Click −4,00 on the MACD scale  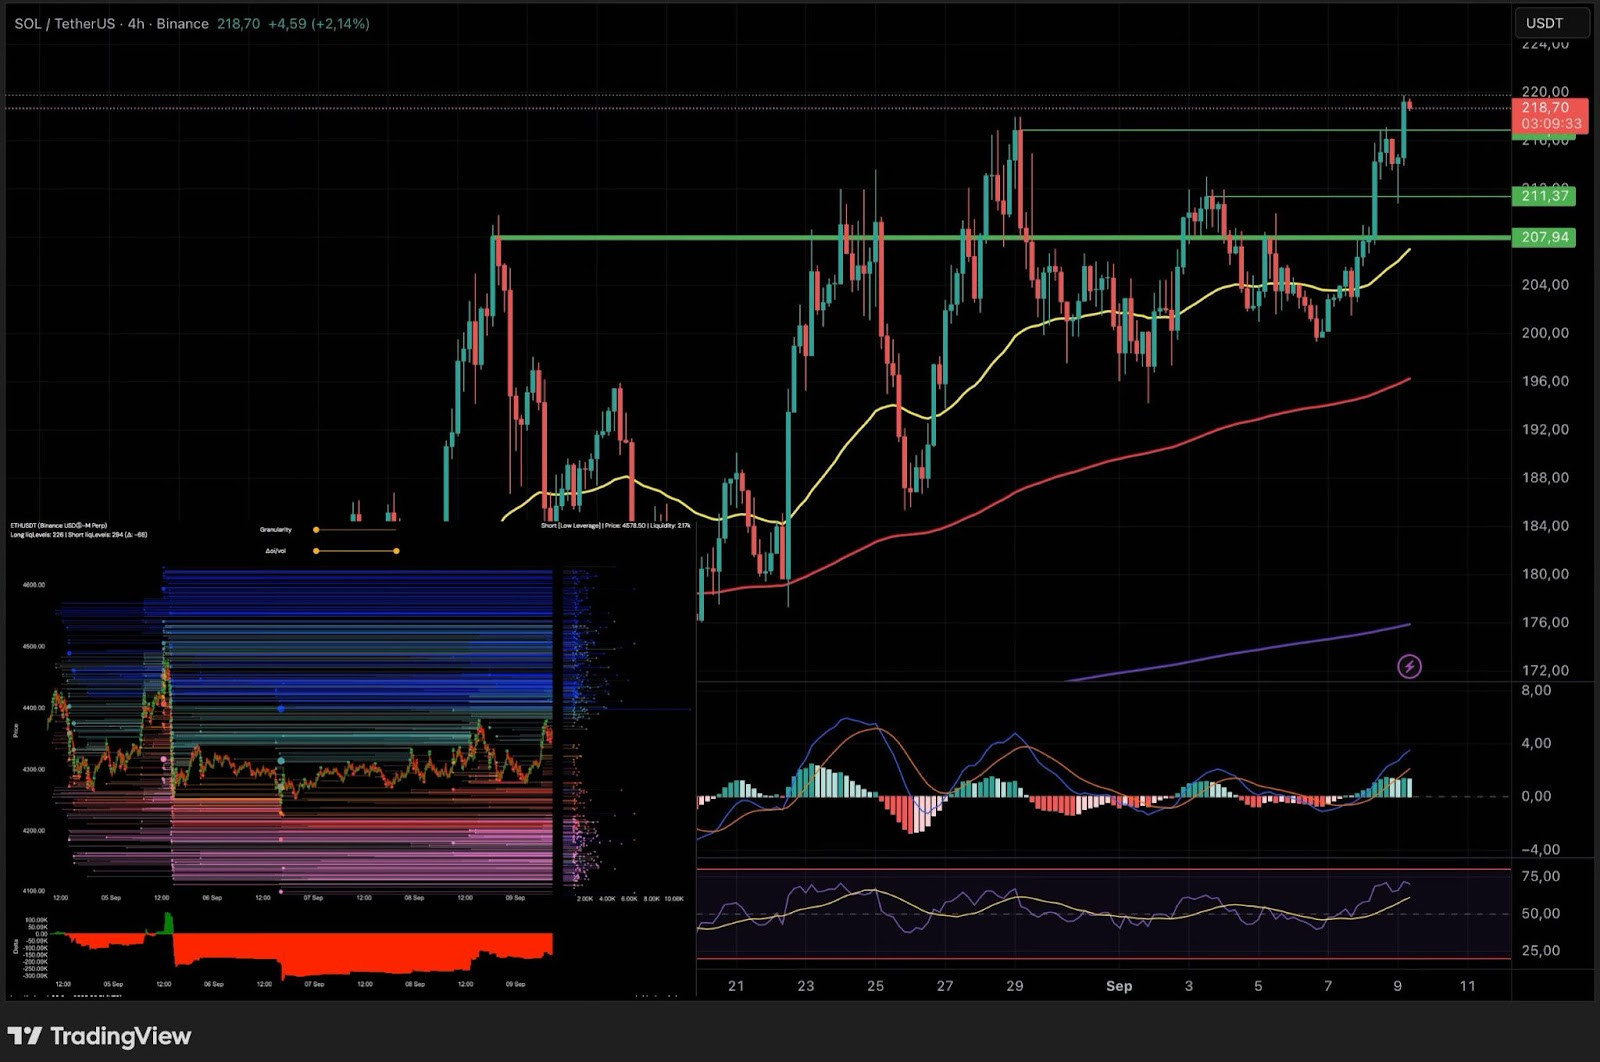(x=1540, y=849)
